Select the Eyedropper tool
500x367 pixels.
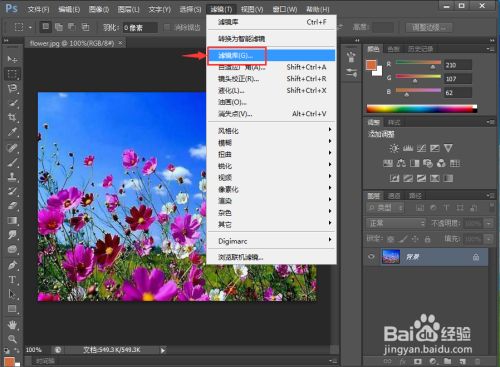click(12, 132)
